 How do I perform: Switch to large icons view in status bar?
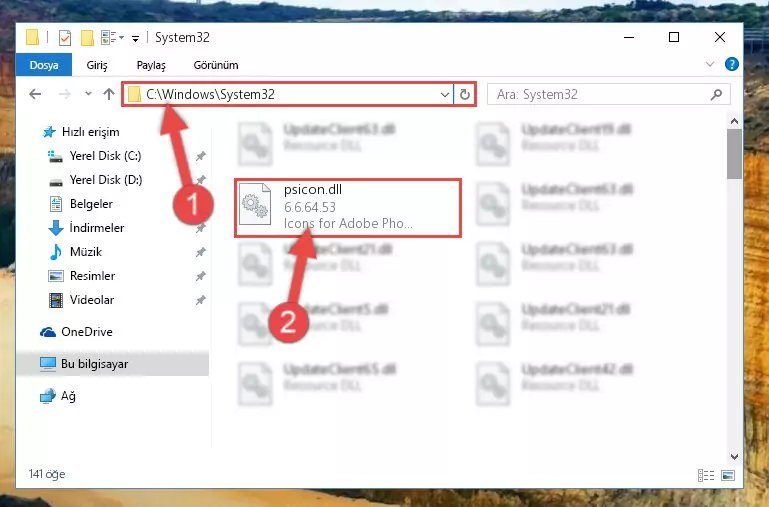[728, 475]
